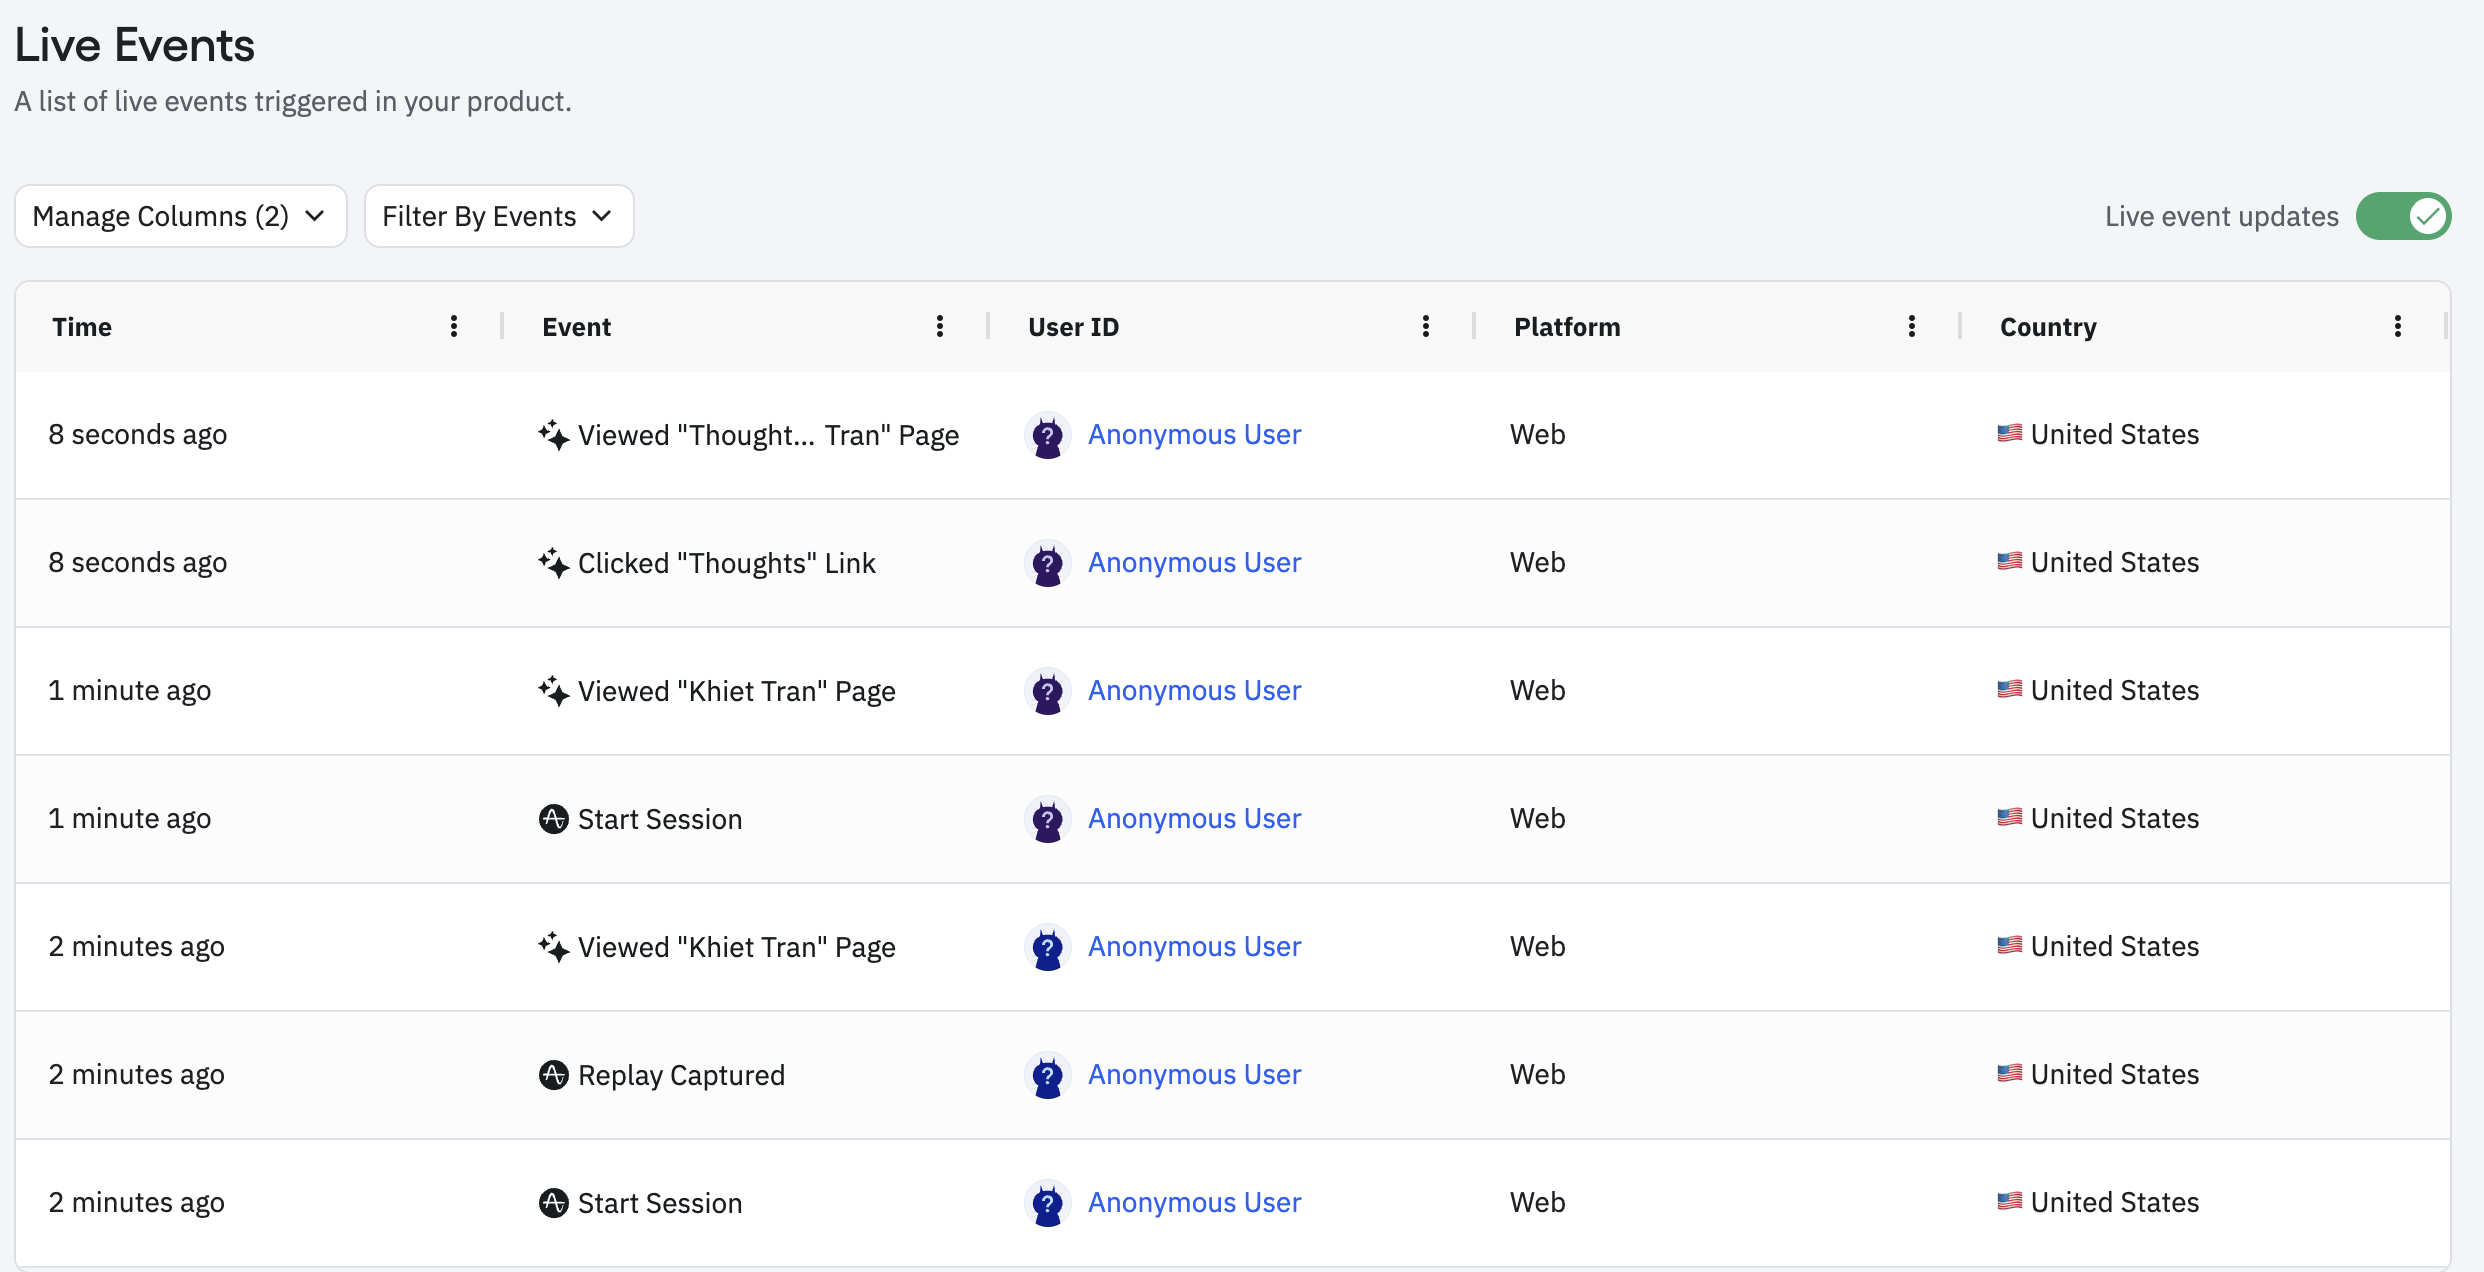Click flag icon in the last Start Session row
Viewport: 2484px width, 1272px height.
click(2010, 1202)
